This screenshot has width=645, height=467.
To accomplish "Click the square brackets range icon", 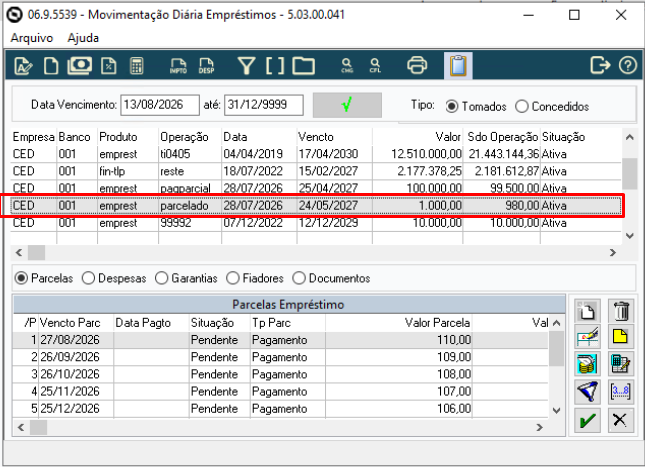I will pyautogui.click(x=275, y=66).
